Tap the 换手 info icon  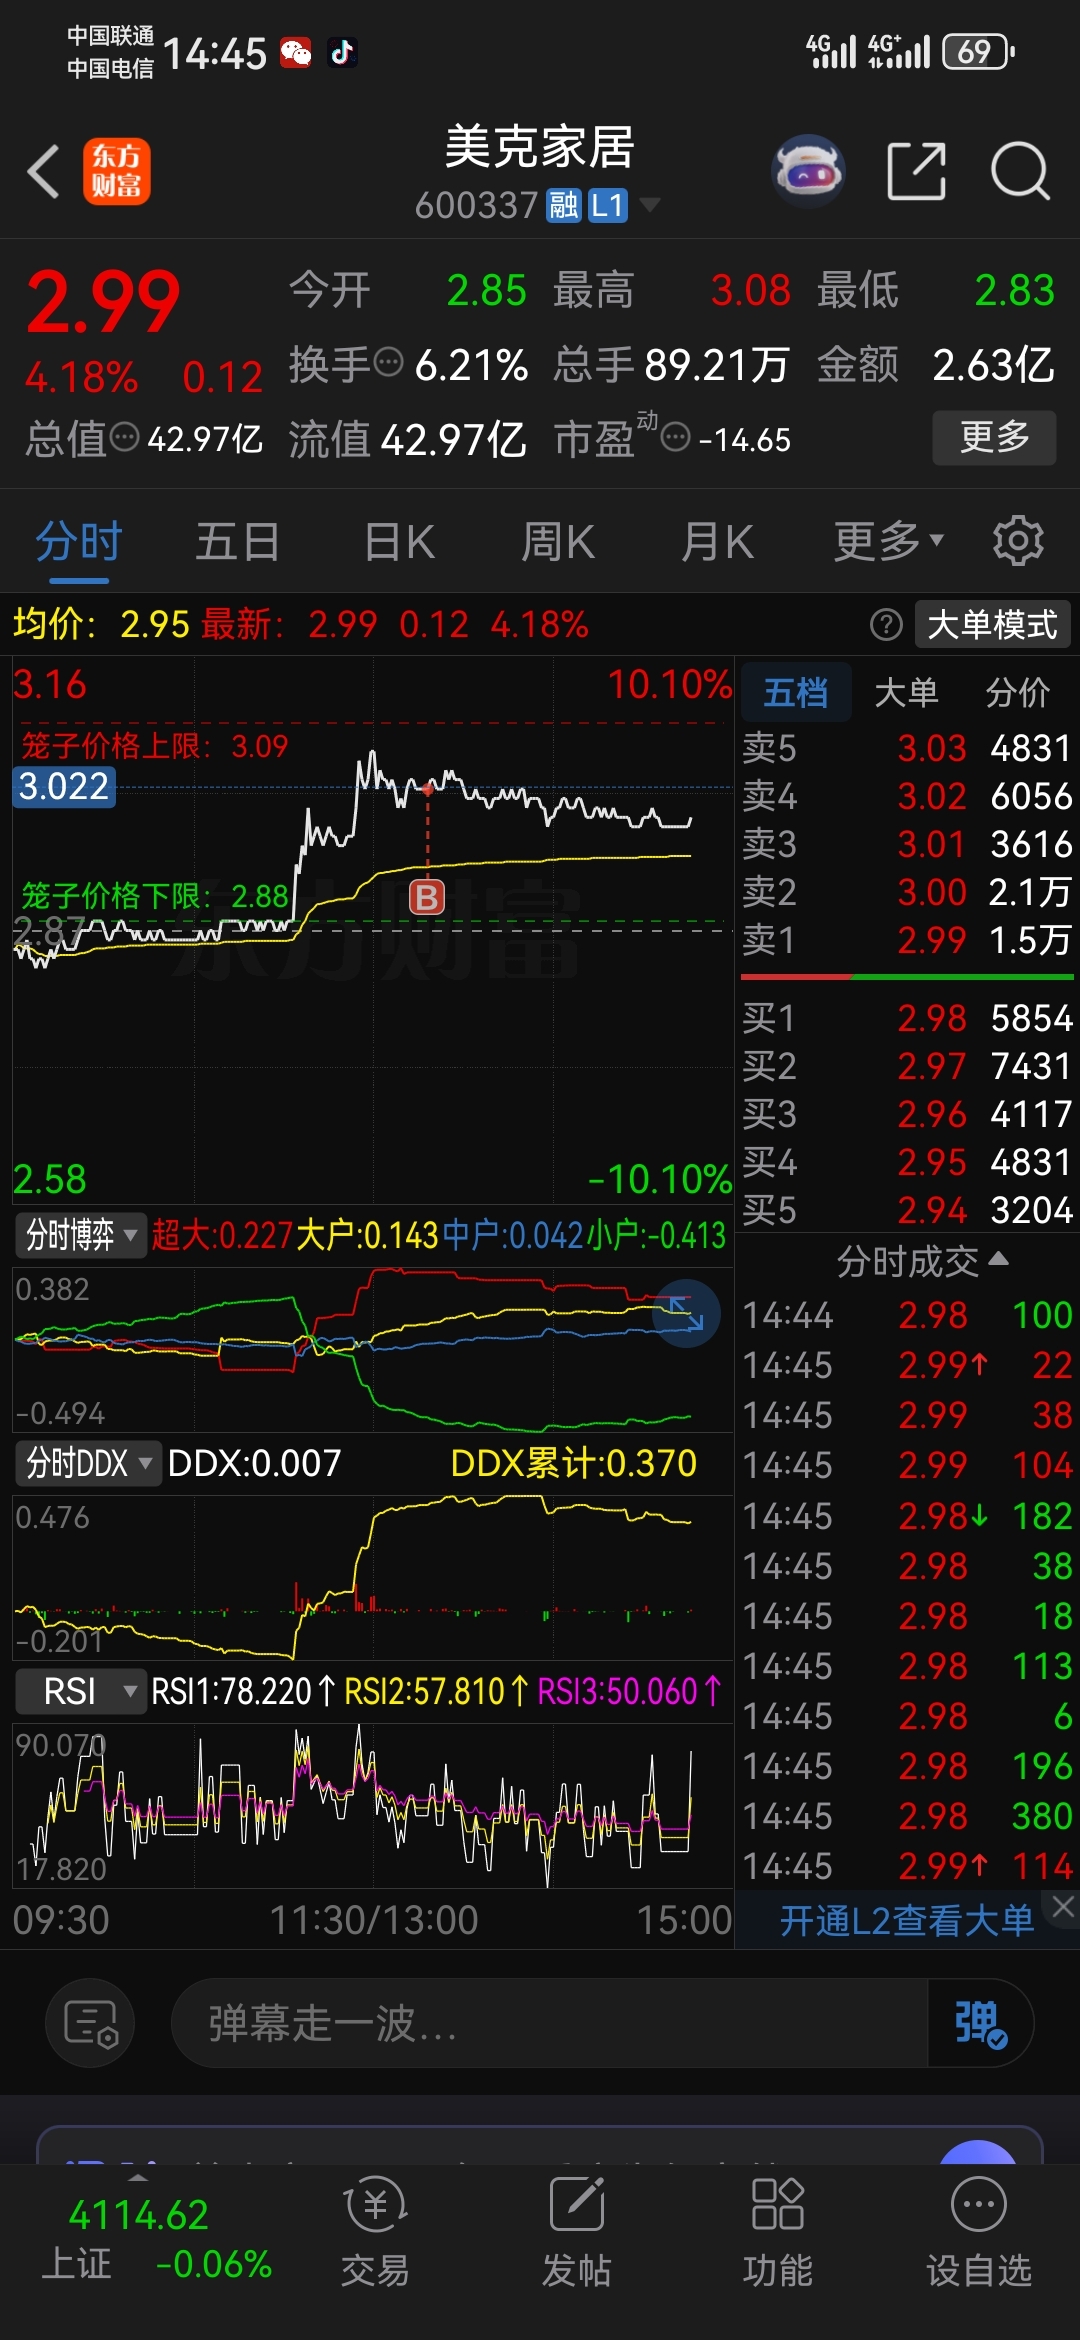coord(388,361)
